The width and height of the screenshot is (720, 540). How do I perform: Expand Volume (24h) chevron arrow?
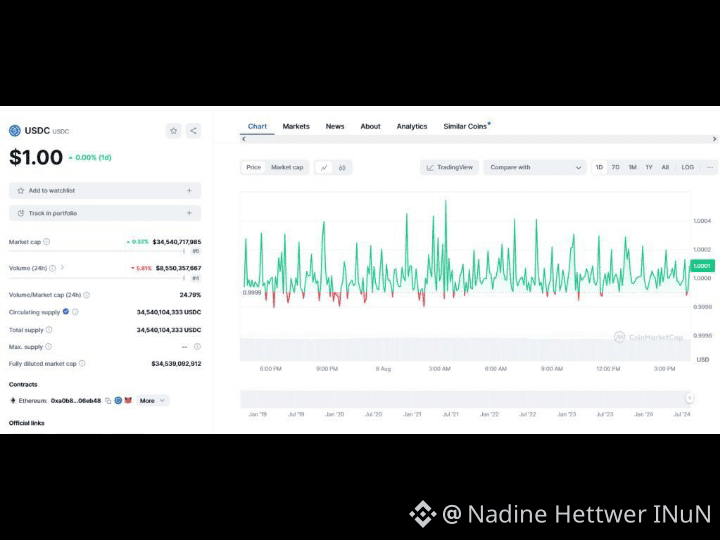pyautogui.click(x=62, y=267)
